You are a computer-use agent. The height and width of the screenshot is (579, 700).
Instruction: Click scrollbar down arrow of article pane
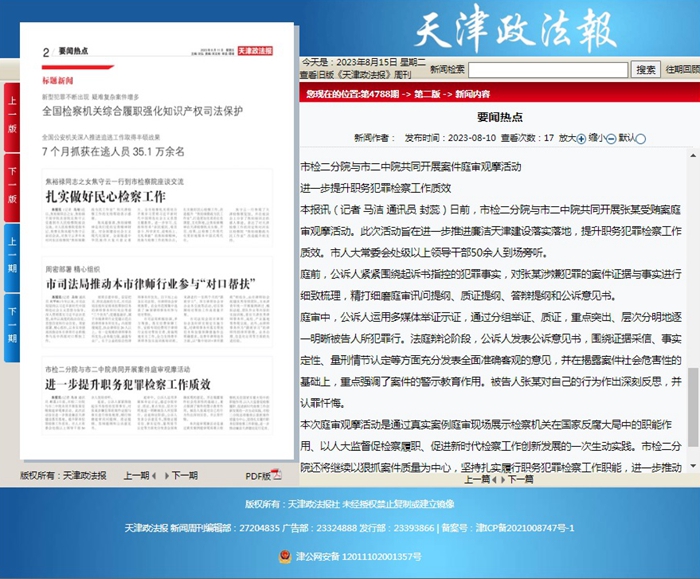tap(693, 466)
